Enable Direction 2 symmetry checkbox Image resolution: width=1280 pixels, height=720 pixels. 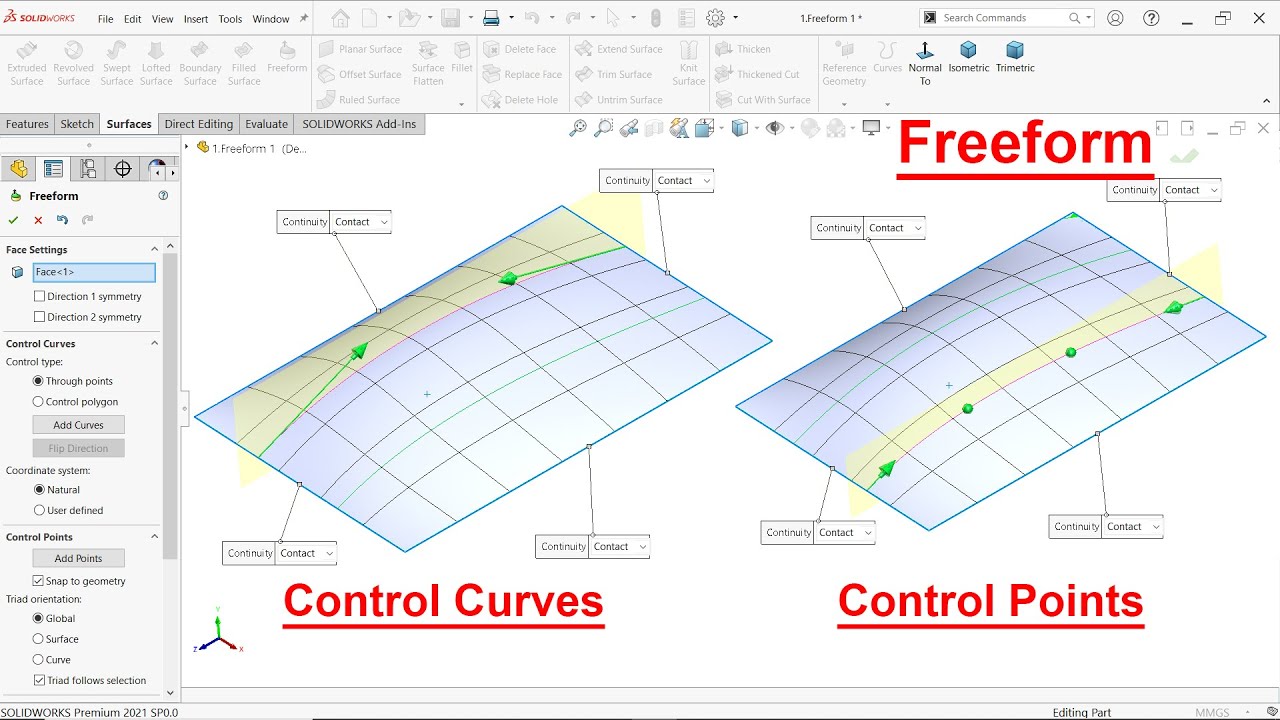(39, 317)
